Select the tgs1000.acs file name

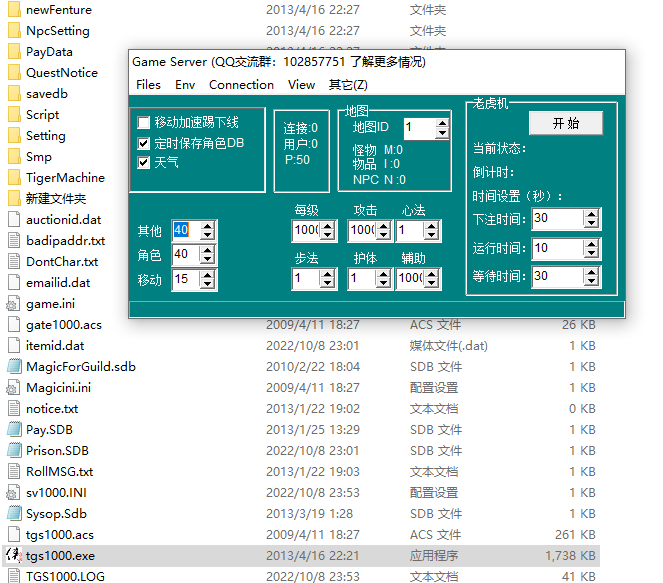[x=60, y=535]
